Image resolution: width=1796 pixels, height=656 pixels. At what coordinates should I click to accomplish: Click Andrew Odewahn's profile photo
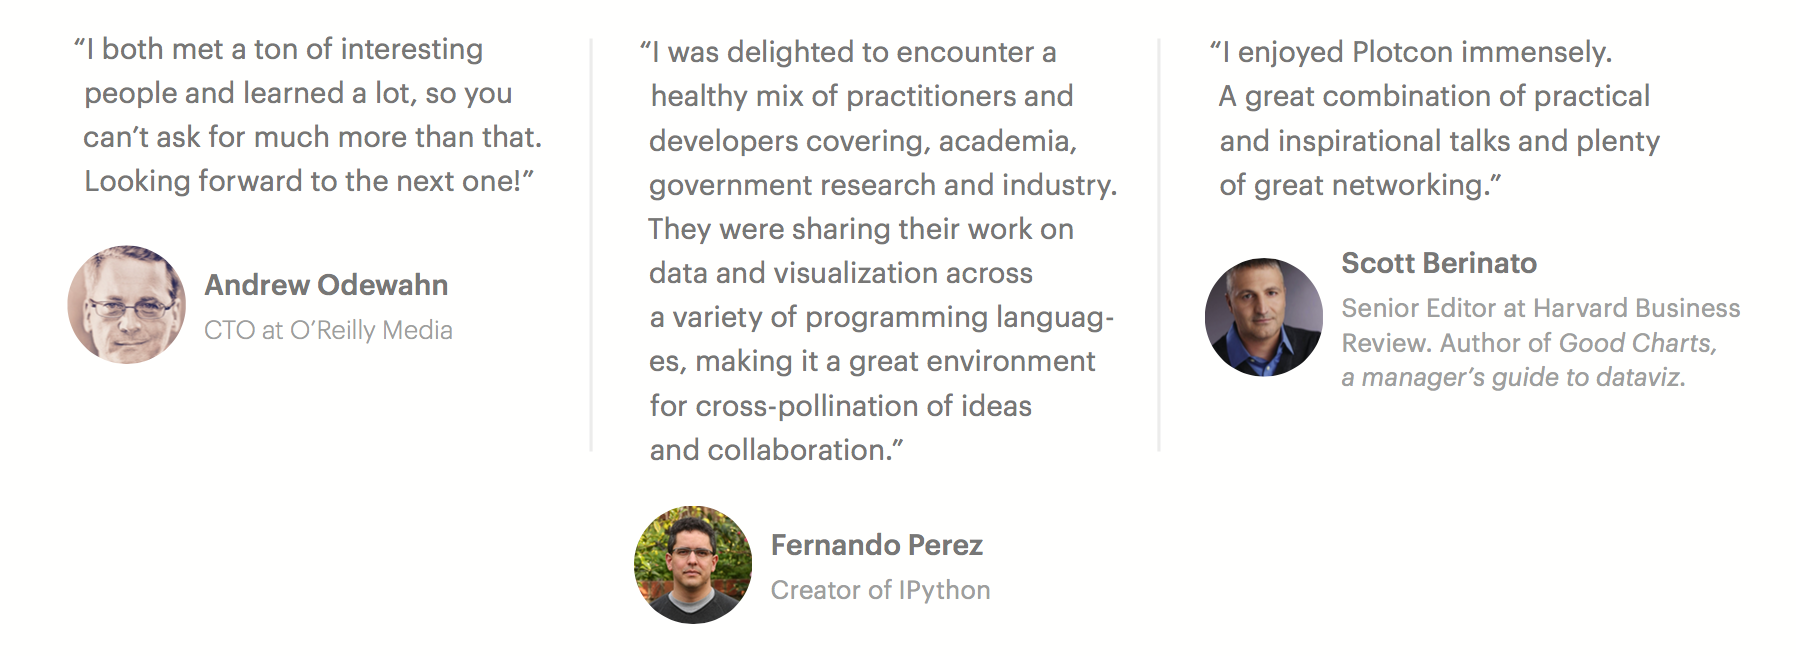[x=127, y=304]
